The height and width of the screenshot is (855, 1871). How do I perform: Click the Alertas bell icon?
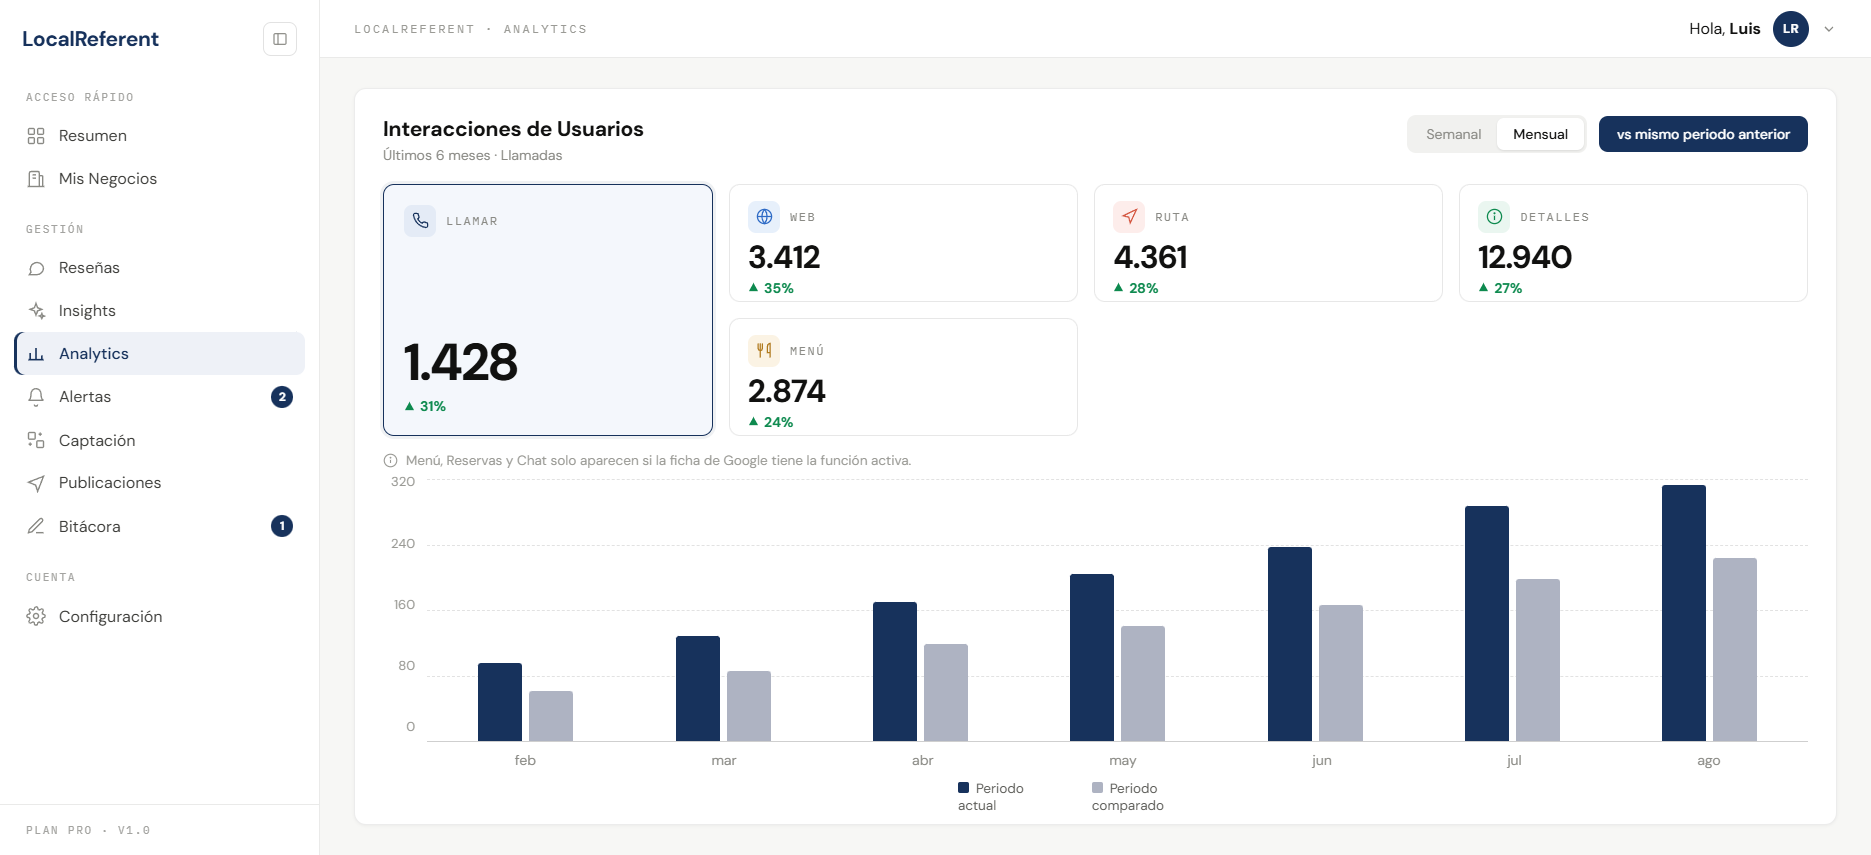[36, 397]
